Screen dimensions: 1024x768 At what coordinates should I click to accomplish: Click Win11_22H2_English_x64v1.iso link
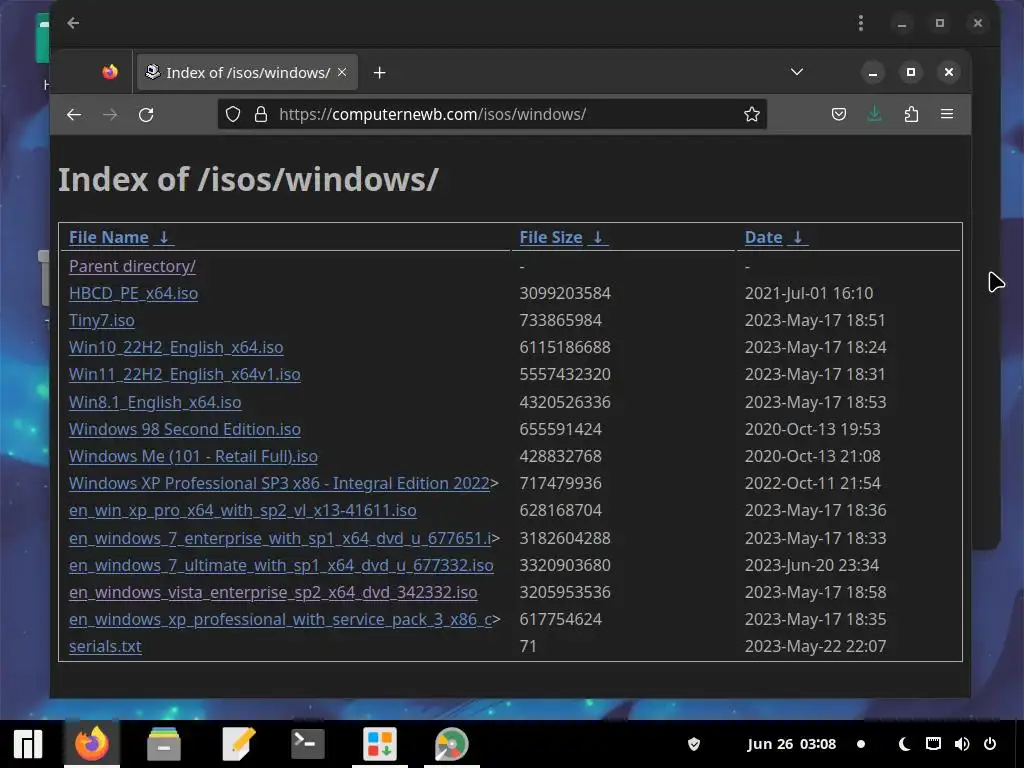pos(185,374)
